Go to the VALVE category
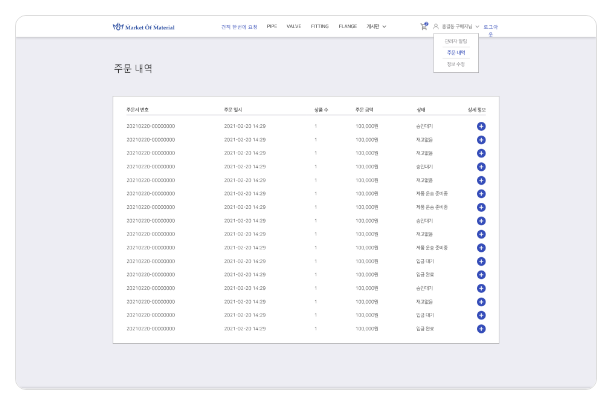This screenshot has height=405, width=612. pos(294,26)
